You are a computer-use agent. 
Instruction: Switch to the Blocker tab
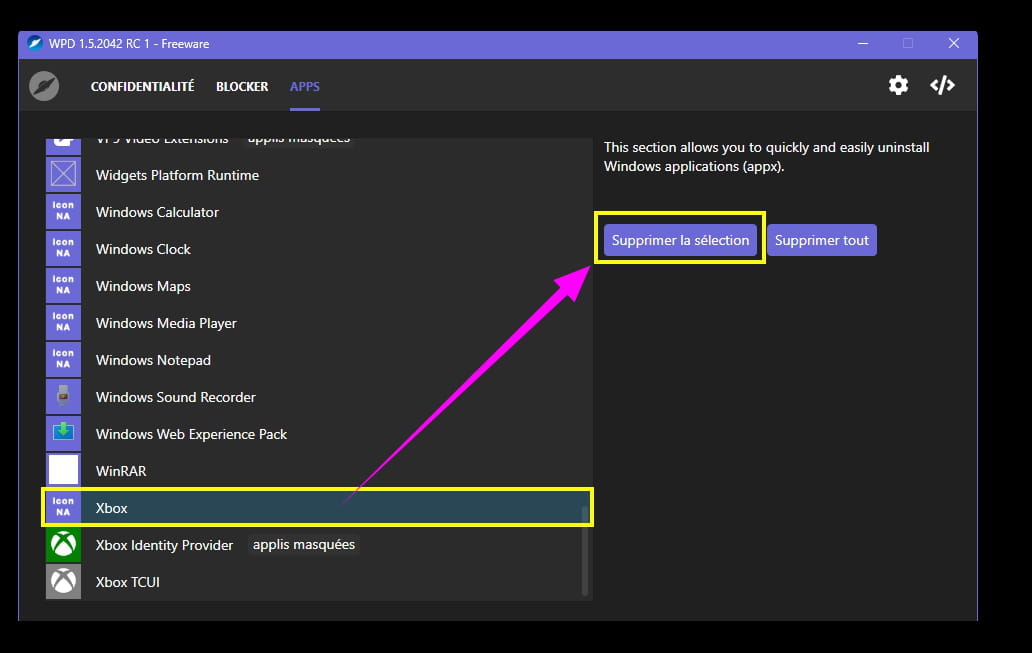point(242,86)
